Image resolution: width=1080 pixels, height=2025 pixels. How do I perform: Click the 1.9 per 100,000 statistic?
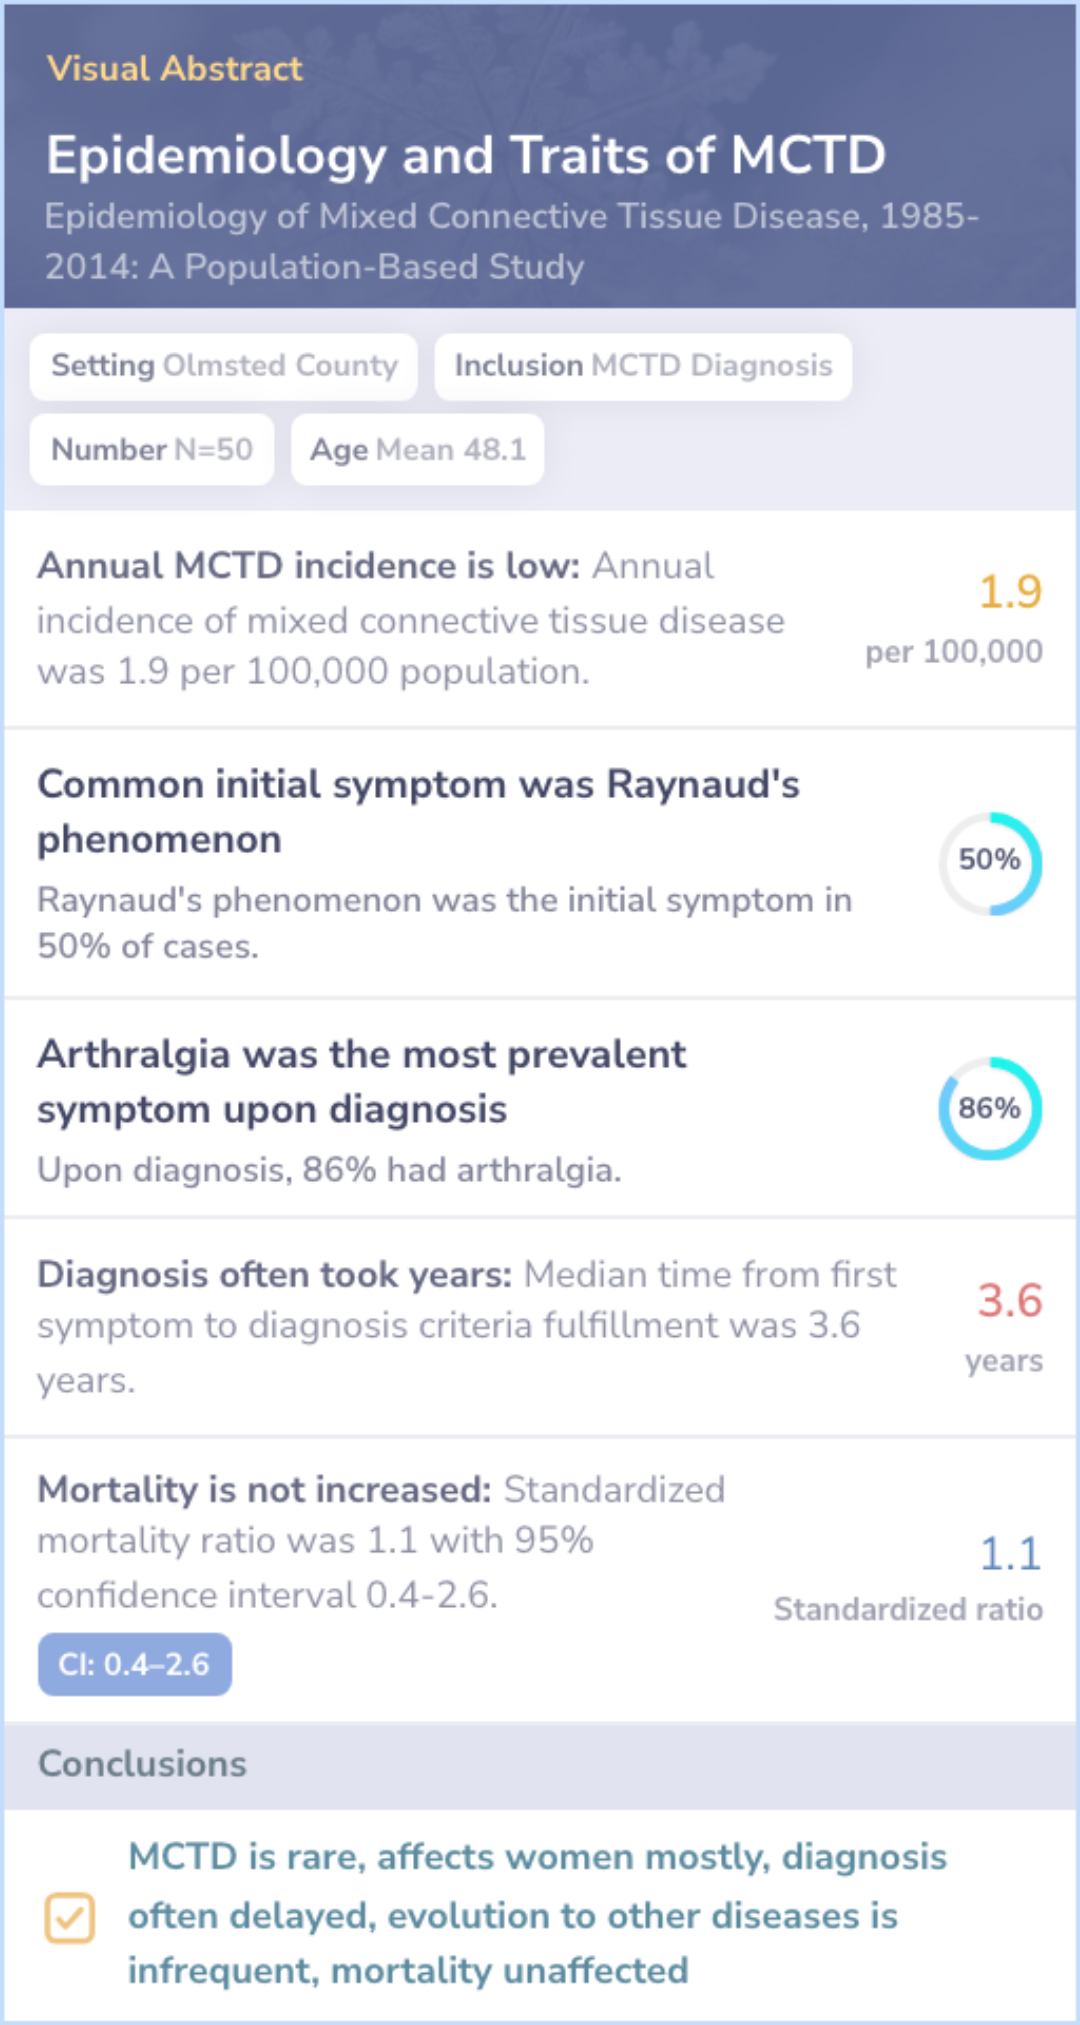click(1009, 592)
